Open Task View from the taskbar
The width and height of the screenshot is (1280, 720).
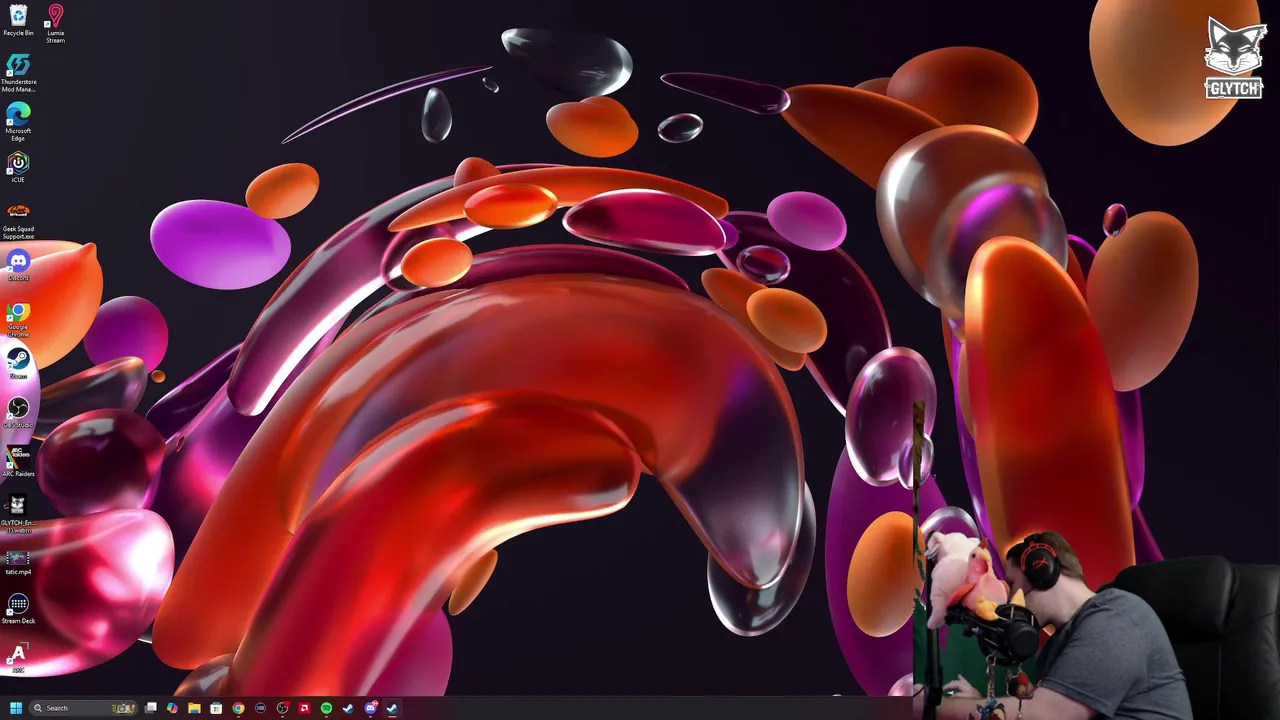[151, 708]
